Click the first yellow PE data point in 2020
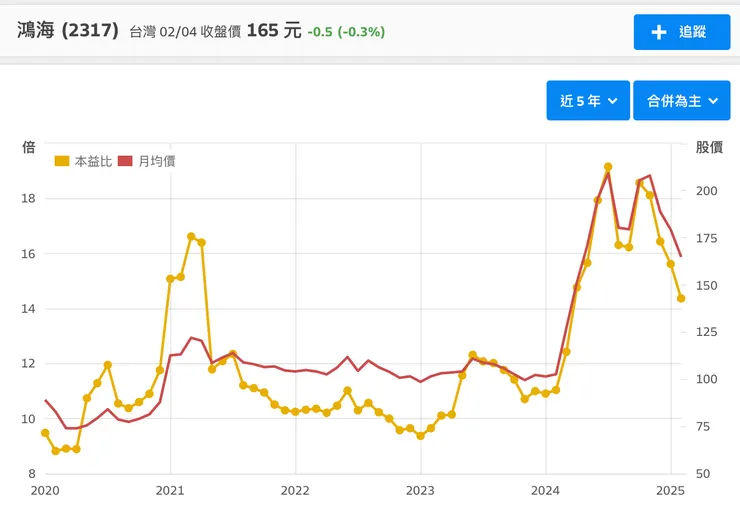Image resolution: width=740 pixels, height=511 pixels. [45, 433]
